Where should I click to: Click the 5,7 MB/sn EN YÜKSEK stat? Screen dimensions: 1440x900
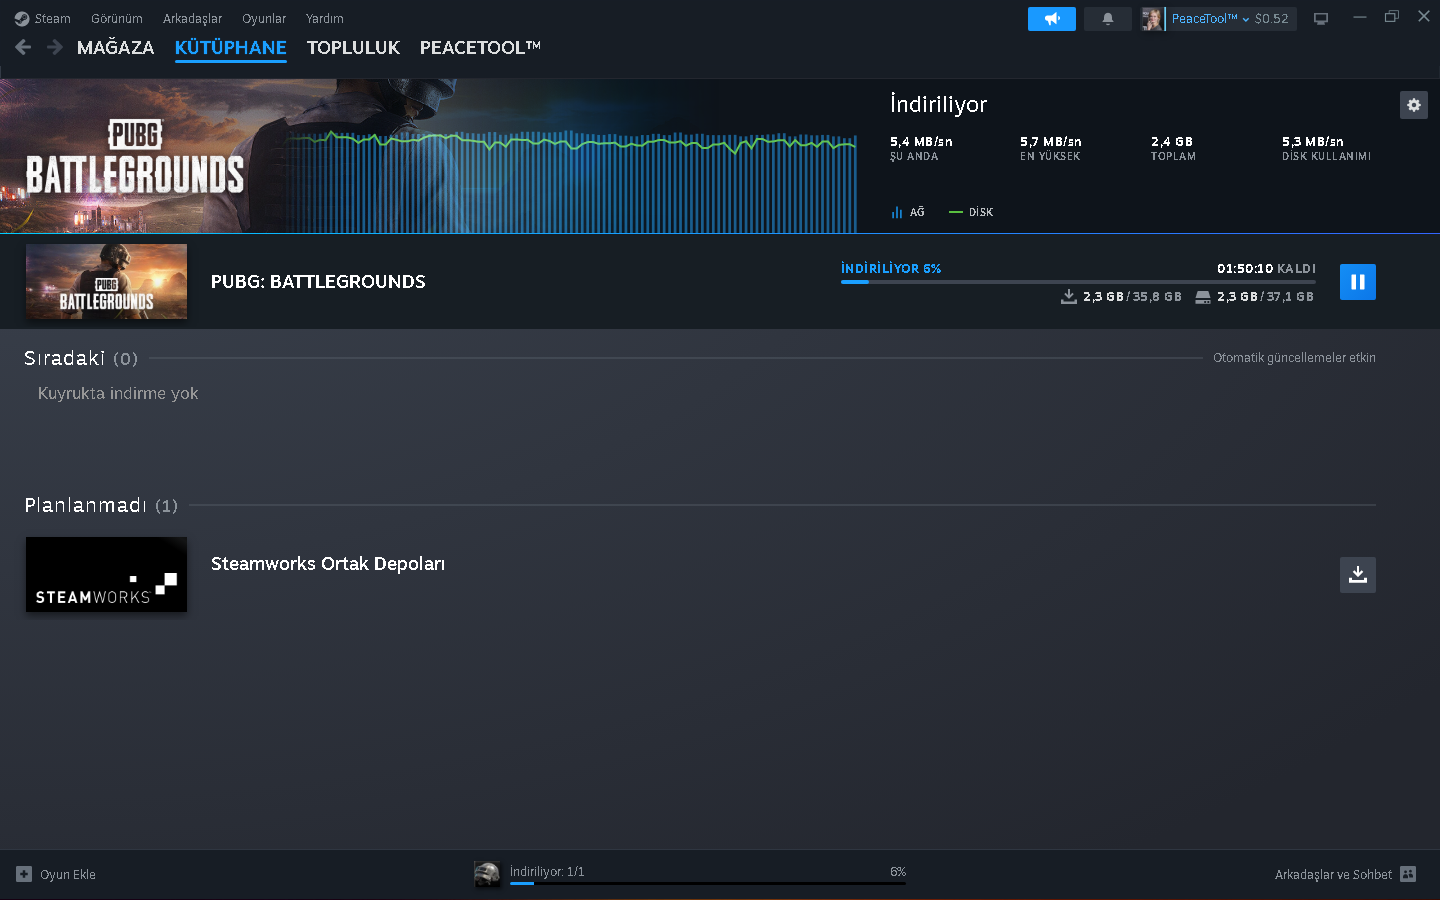tap(1051, 148)
